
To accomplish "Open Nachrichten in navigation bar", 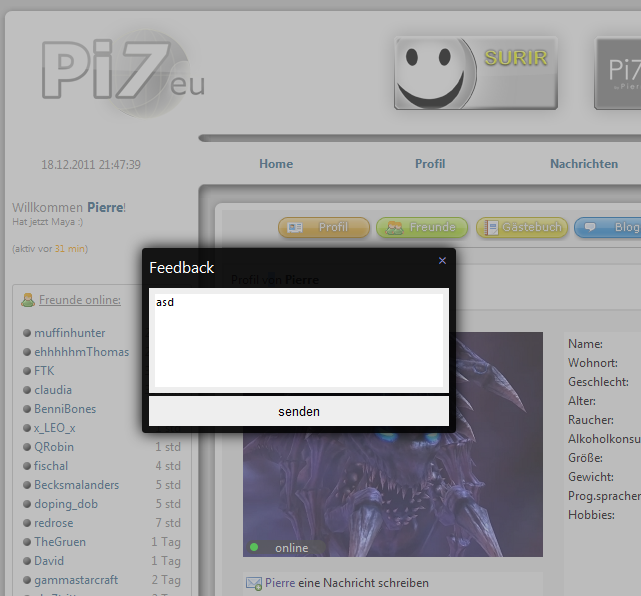I will click(x=584, y=164).
